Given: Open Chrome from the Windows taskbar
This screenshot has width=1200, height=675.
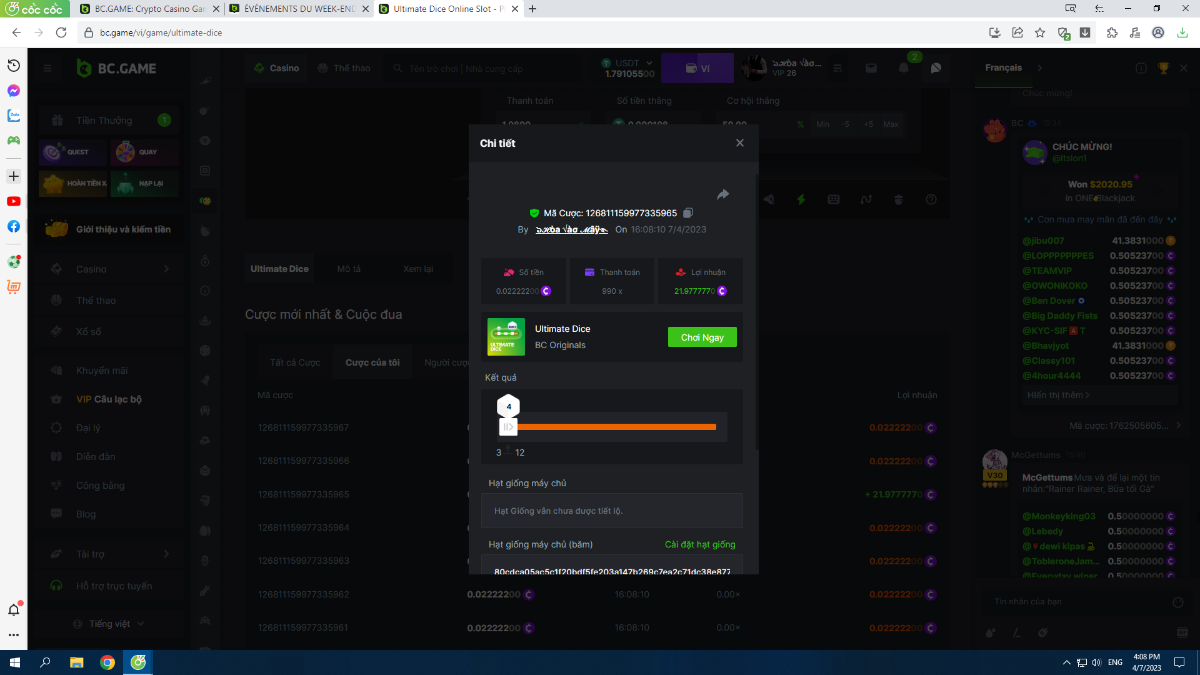Looking at the screenshot, I should click(x=107, y=662).
